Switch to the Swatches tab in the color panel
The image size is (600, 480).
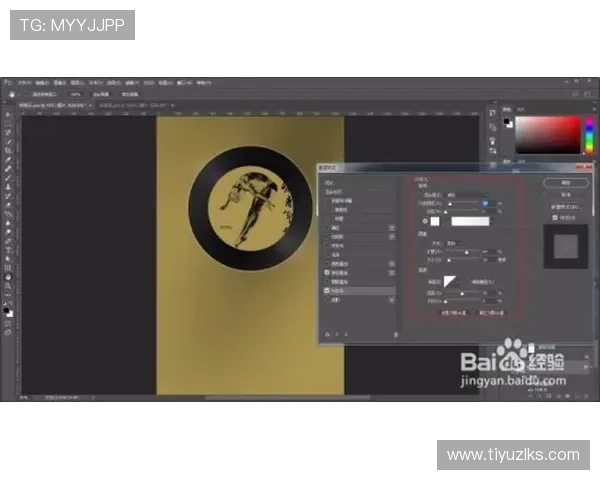pos(520,109)
